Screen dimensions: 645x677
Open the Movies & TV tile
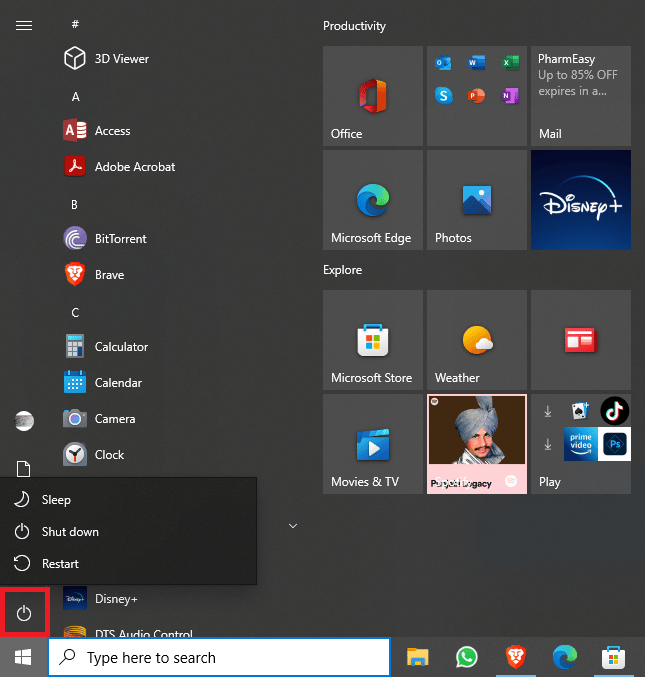372,443
